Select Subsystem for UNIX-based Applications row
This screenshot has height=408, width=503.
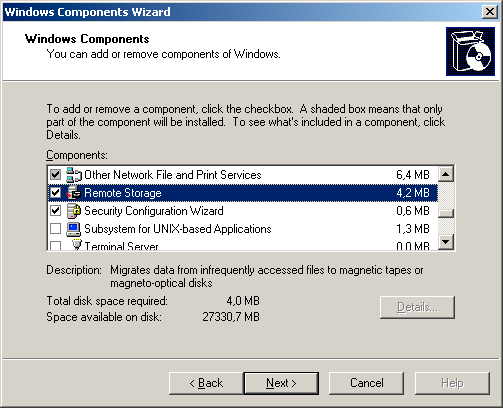(243, 229)
